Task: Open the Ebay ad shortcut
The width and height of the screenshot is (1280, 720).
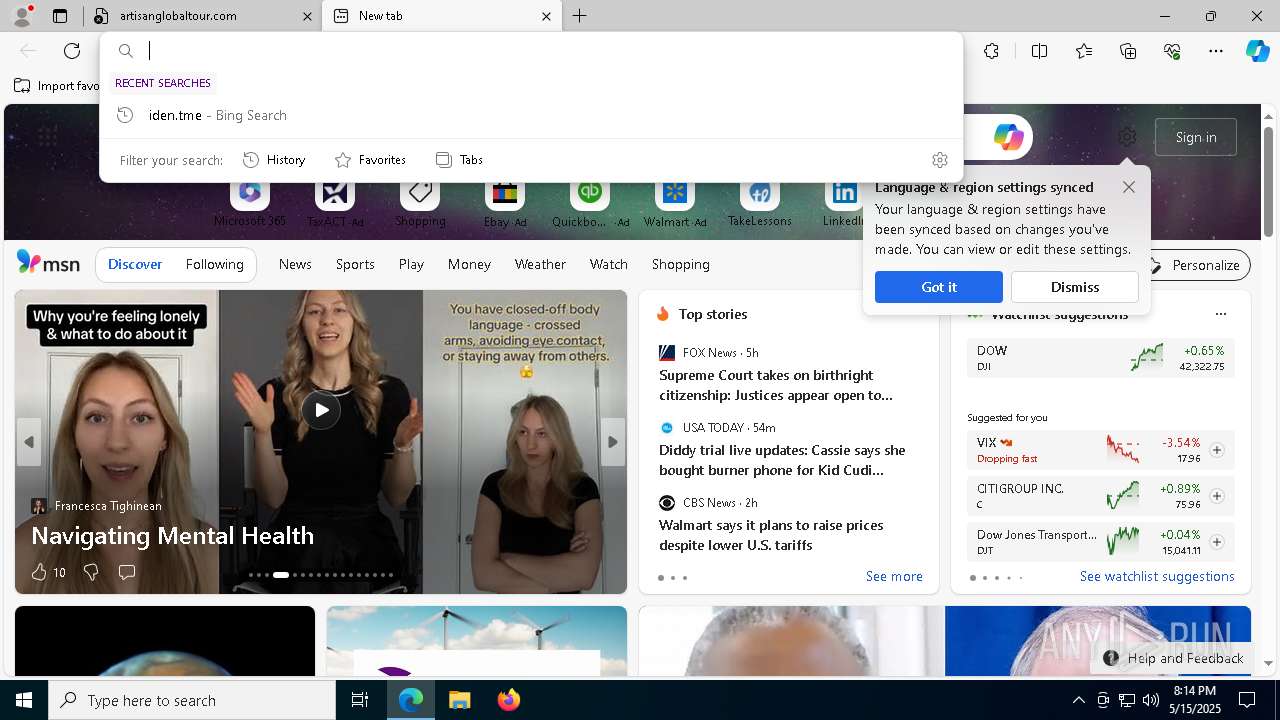Action: (505, 203)
